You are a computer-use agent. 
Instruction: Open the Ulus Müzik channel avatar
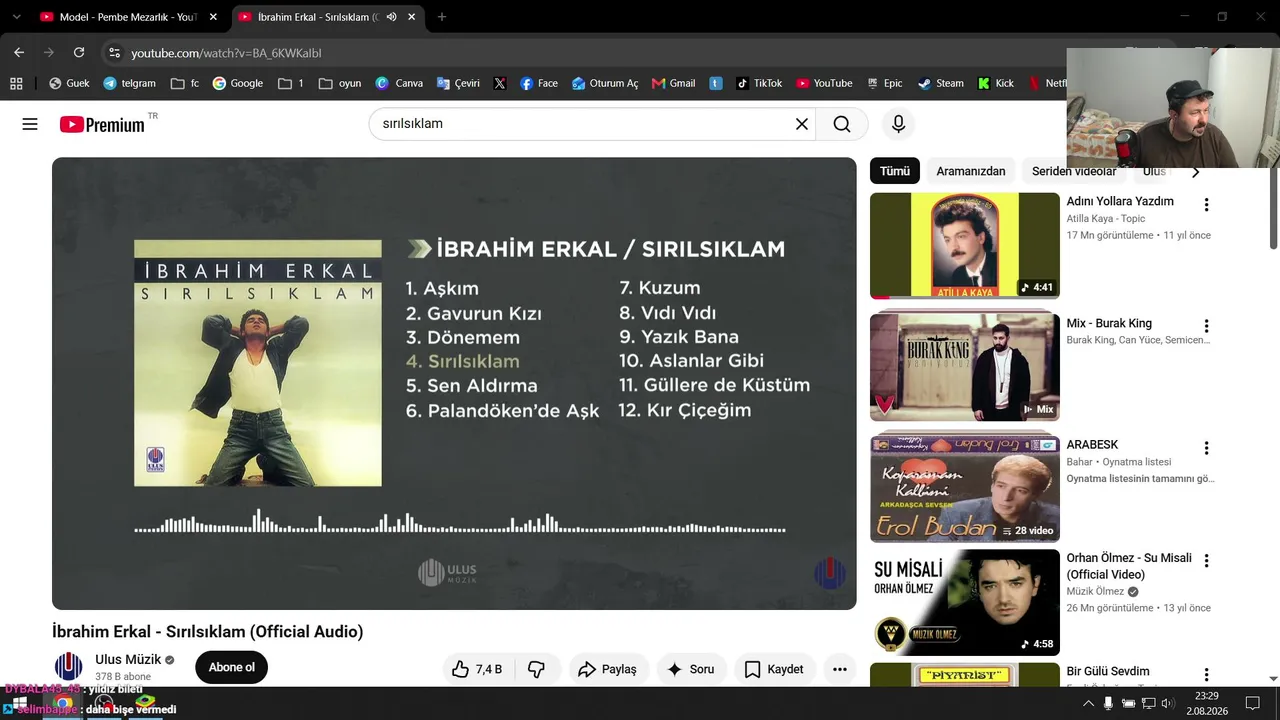[69, 667]
